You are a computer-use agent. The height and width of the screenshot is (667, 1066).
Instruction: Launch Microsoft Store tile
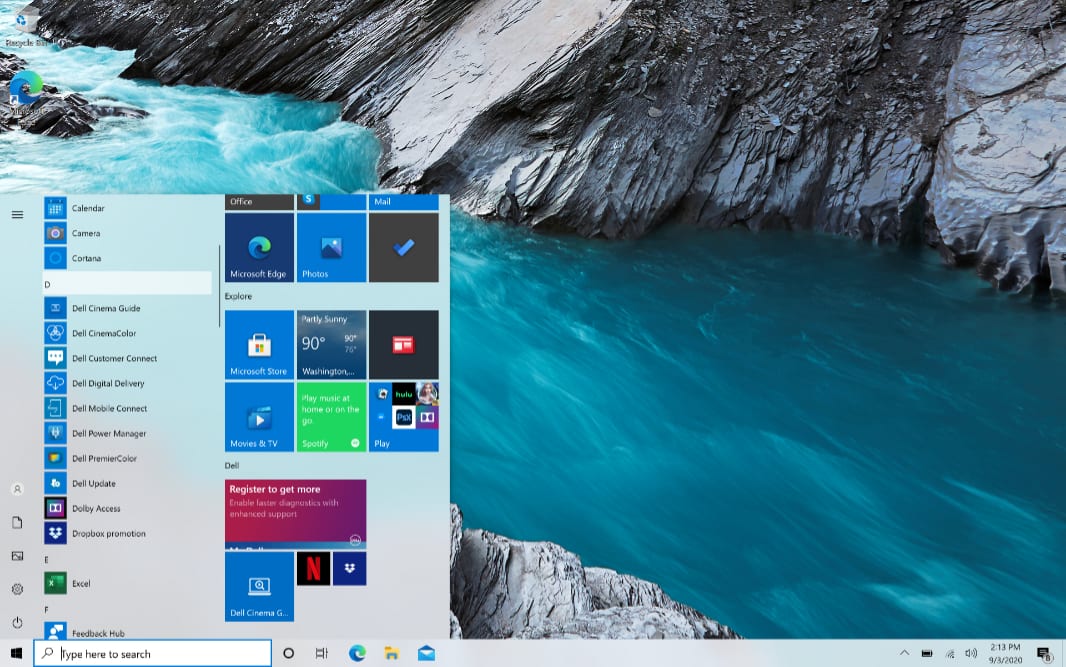(x=259, y=345)
